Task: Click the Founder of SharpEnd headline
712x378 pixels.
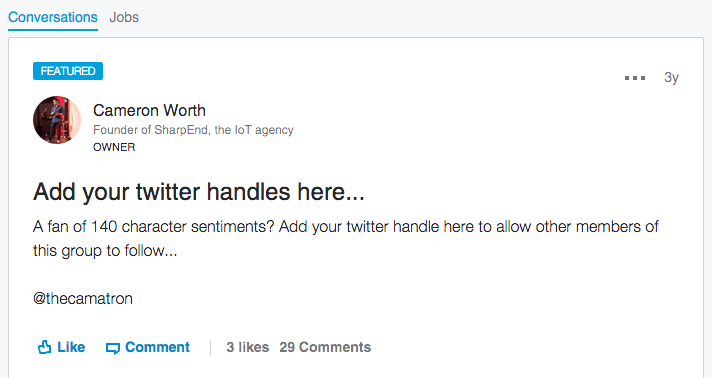Action: click(x=193, y=130)
